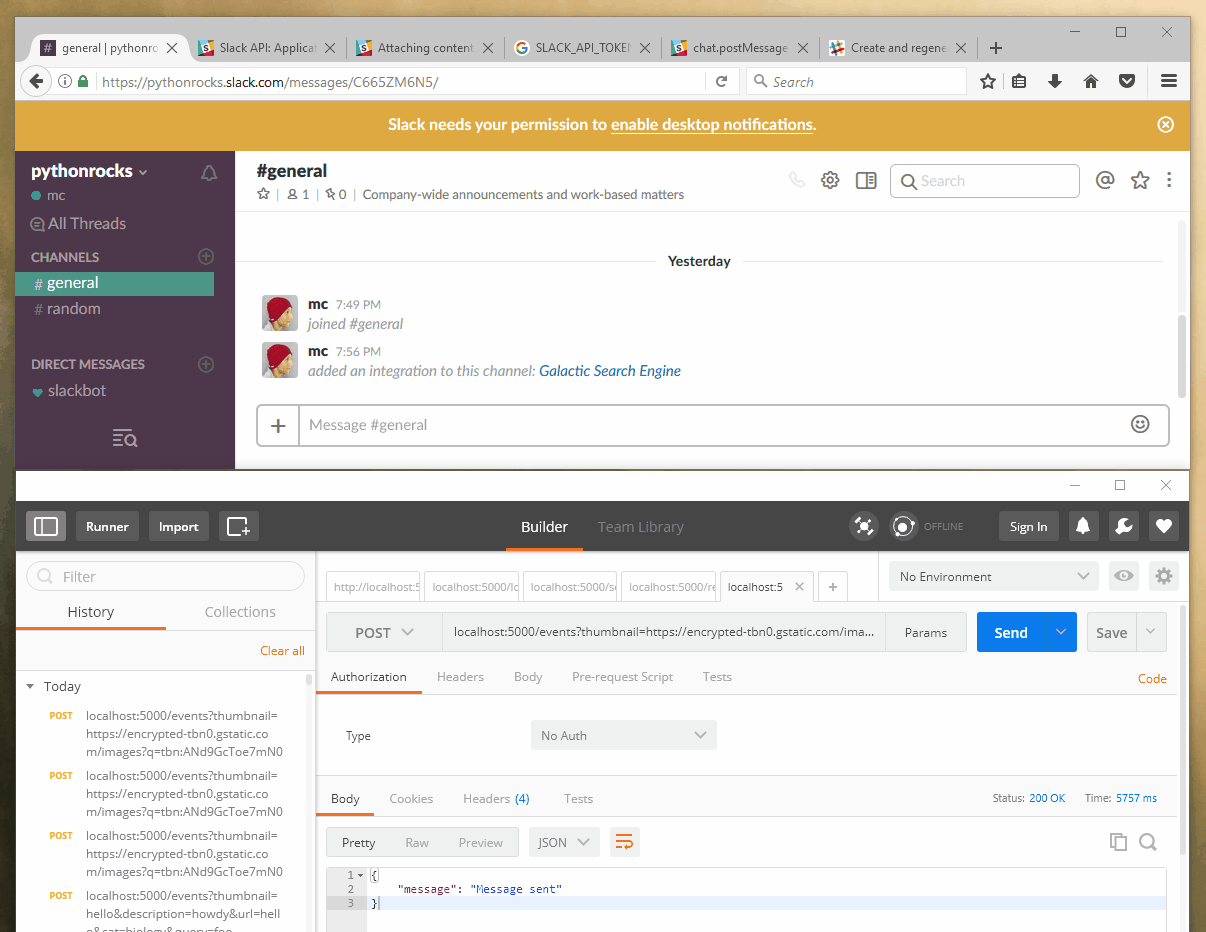
Task: Open the Firefox downloads arrow
Action: pyautogui.click(x=1054, y=81)
